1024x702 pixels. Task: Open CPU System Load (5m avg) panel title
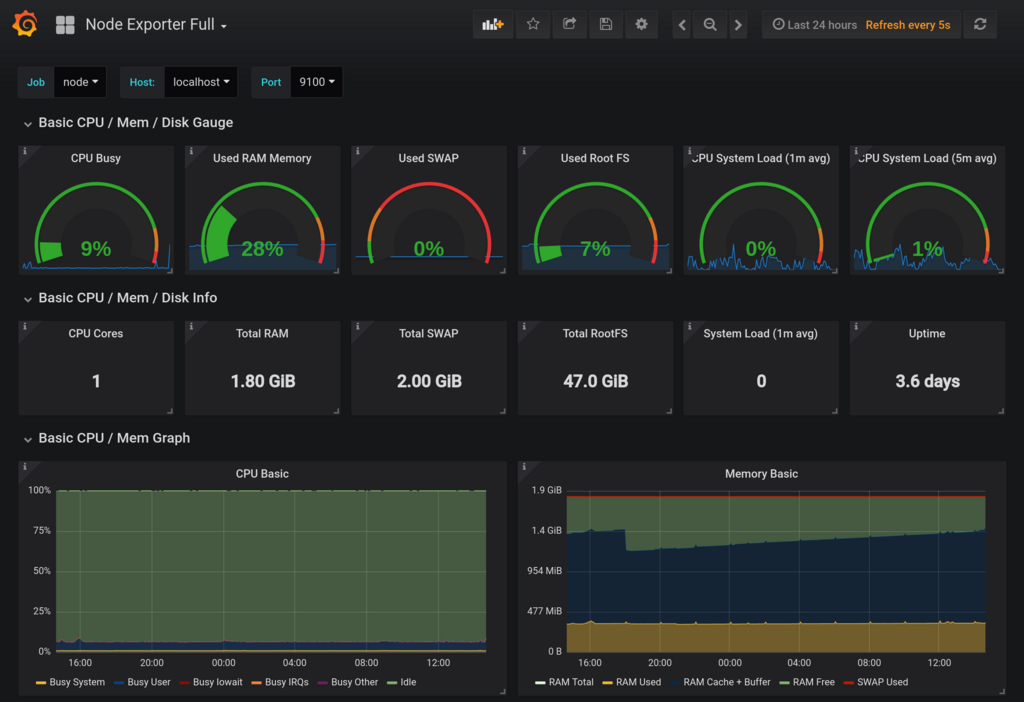point(927,158)
